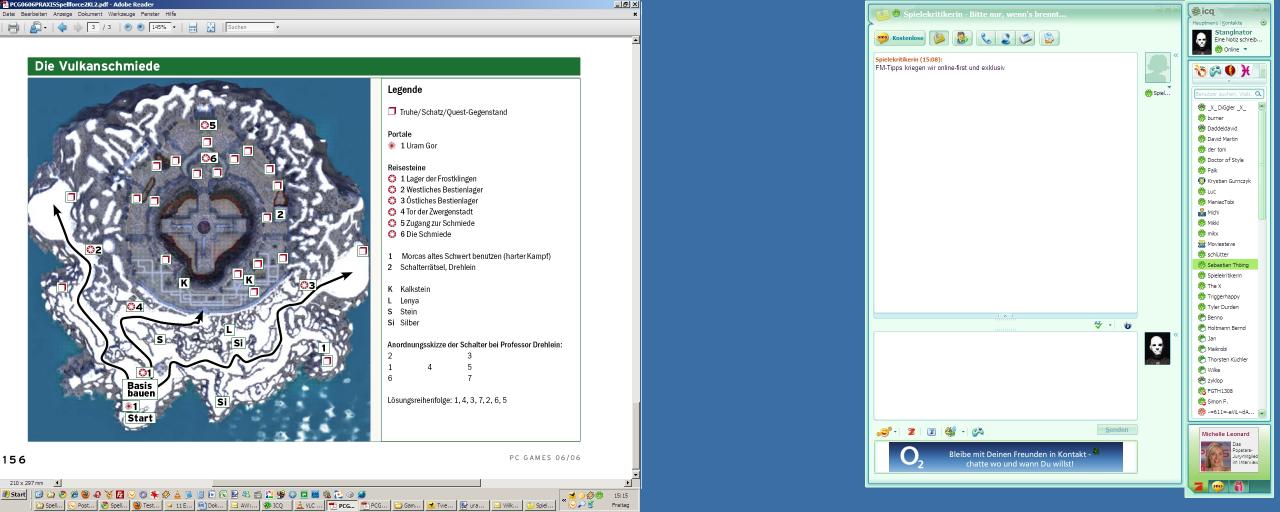Open the 145% zoom level dropdown
The width and height of the screenshot is (1280, 512).
click(175, 27)
